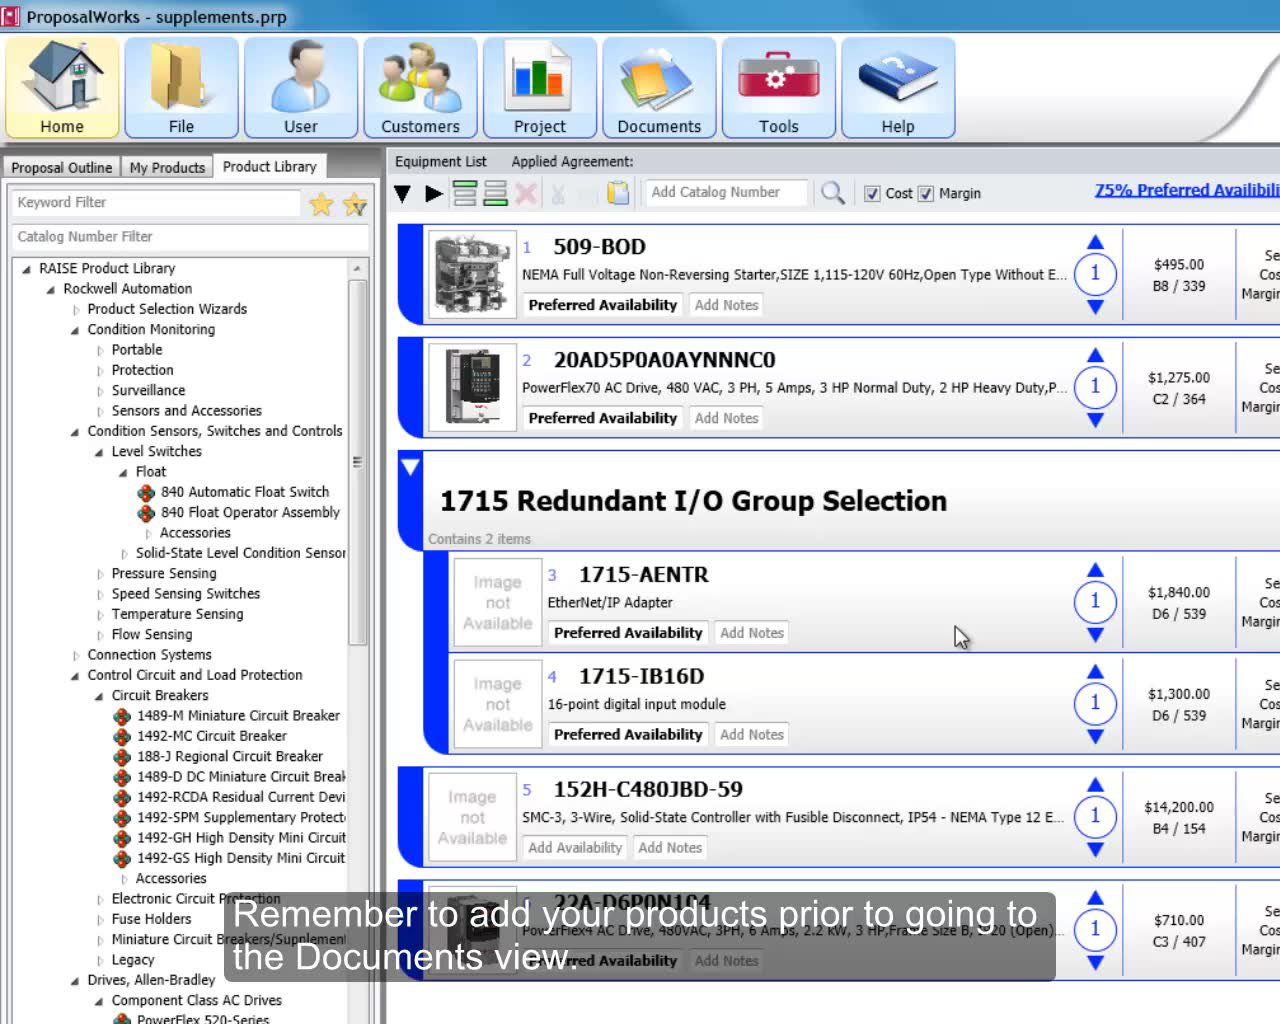Switch to the Documents view
1280x1024 pixels.
pos(659,88)
